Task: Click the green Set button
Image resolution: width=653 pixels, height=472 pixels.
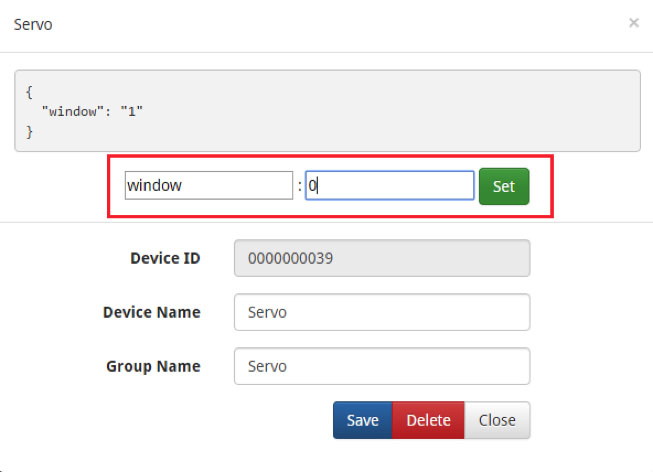Action: click(x=504, y=186)
